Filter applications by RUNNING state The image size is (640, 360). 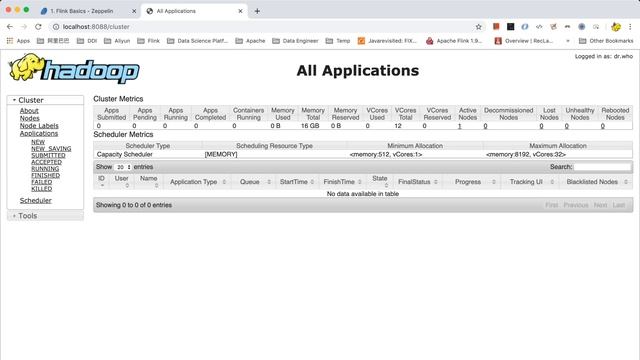click(x=45, y=169)
